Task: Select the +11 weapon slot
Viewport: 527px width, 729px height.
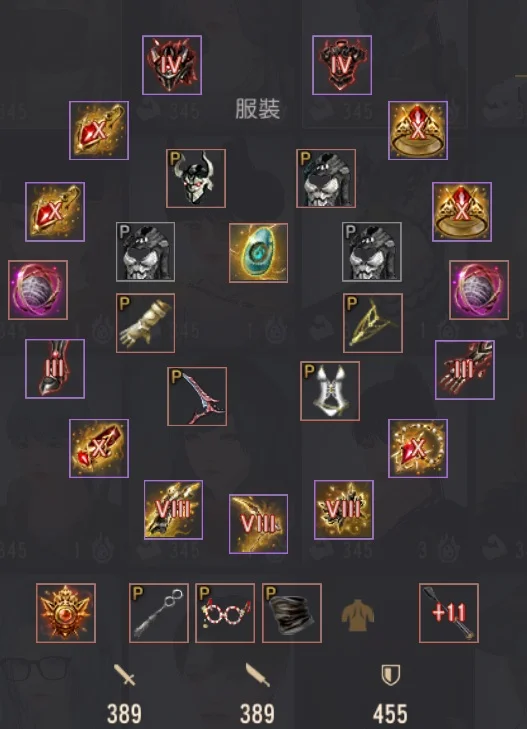Action: (x=449, y=613)
